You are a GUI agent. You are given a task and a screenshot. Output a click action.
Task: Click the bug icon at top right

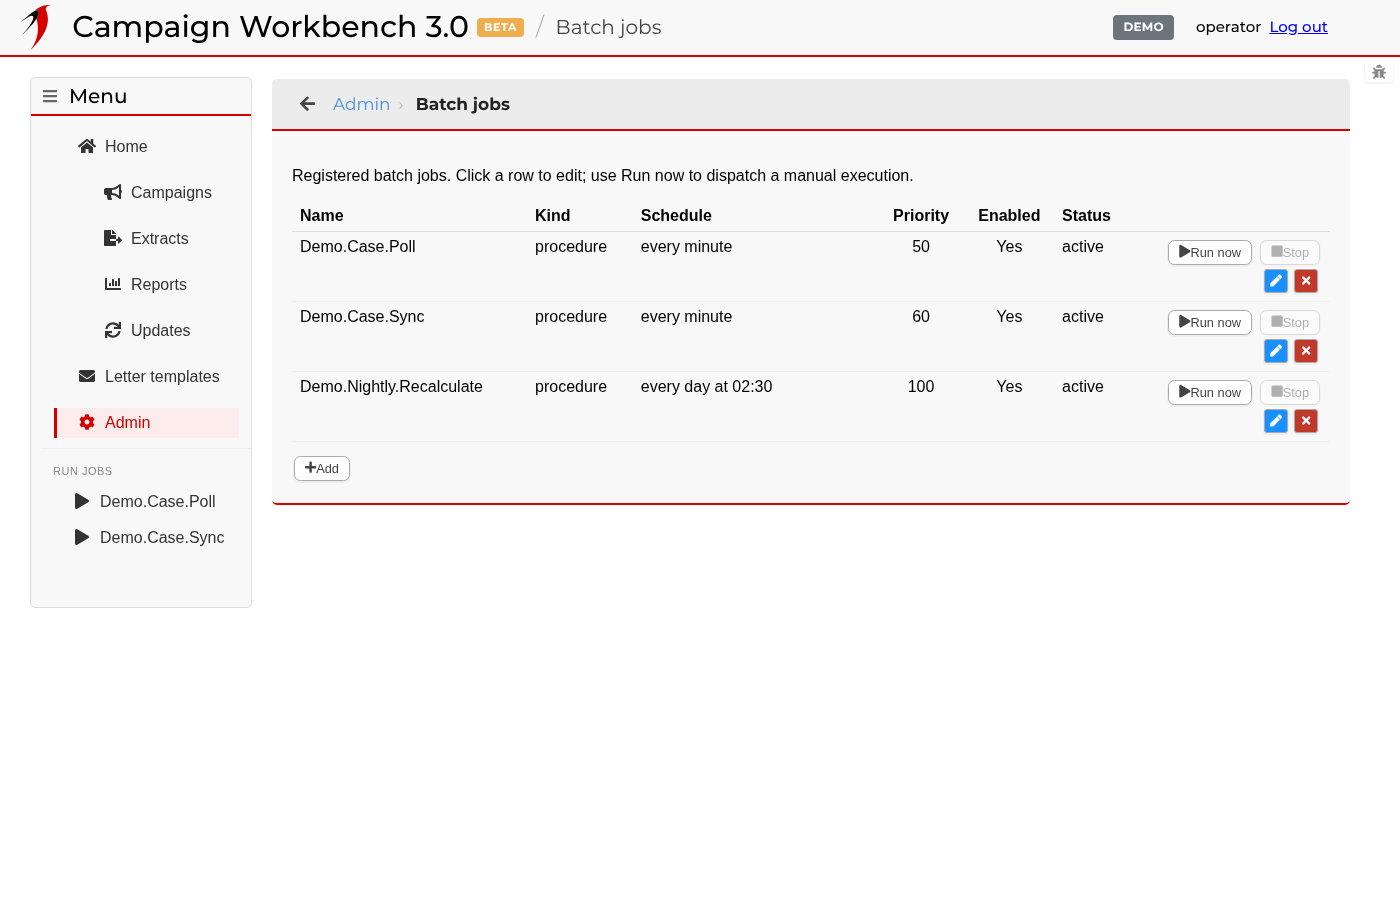[x=1379, y=72]
